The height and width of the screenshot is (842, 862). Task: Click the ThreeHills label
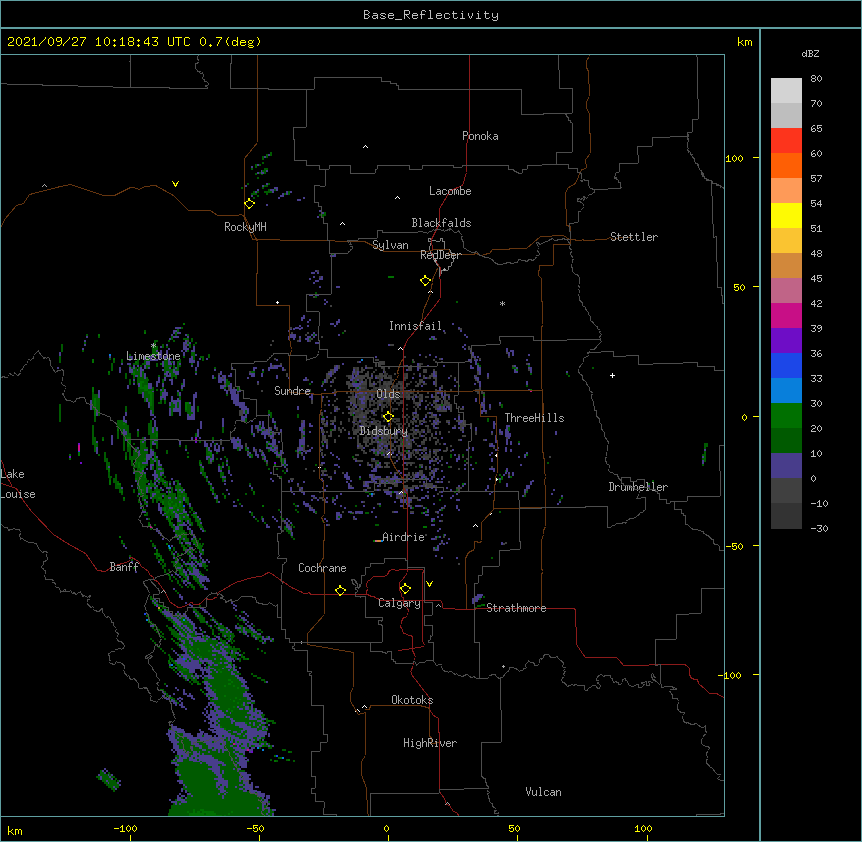point(534,418)
